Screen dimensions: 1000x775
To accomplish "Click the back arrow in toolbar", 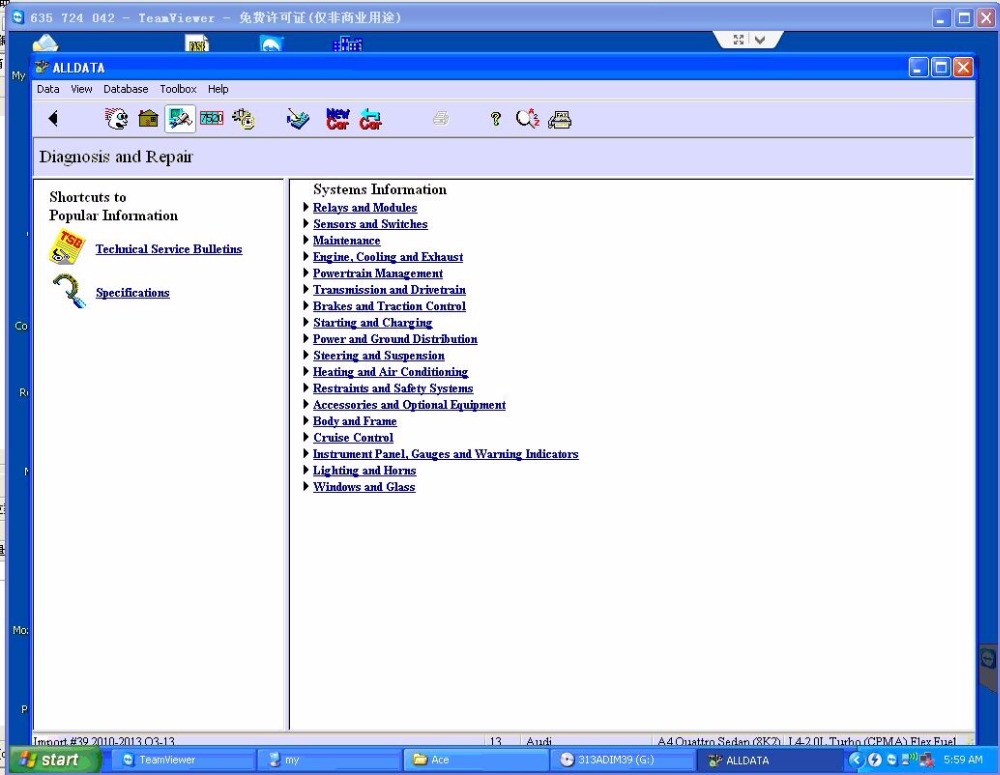I will (x=53, y=119).
